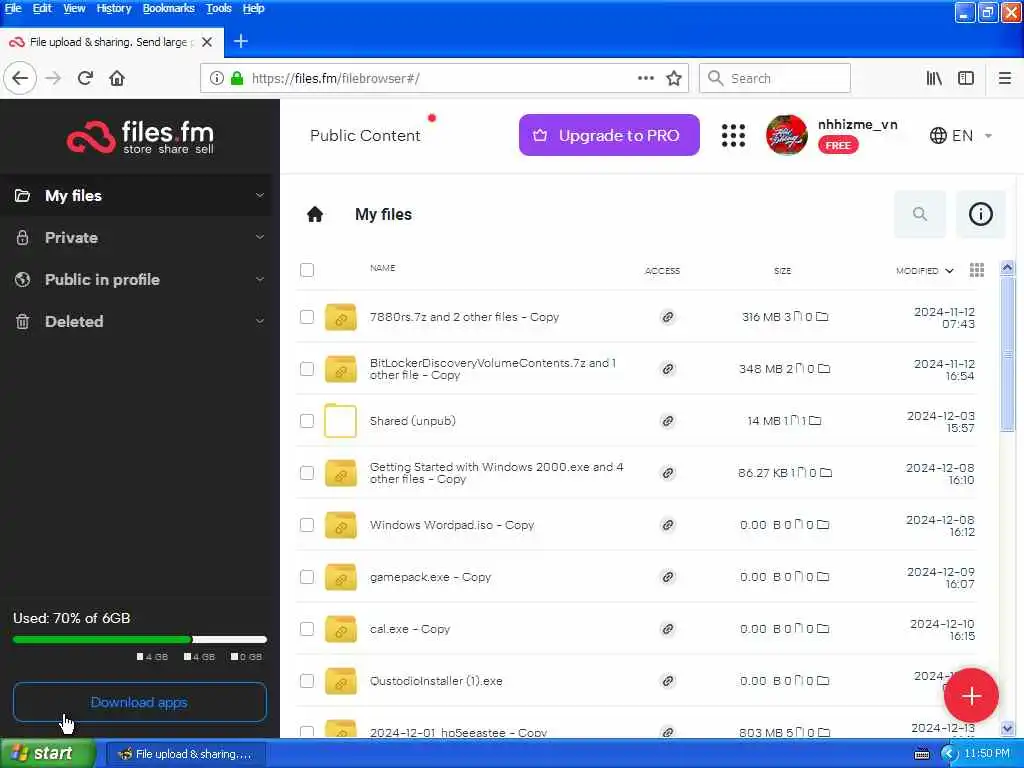Focus the Firefox Search input field
Viewport: 1024px width, 768px height.
coord(775,78)
